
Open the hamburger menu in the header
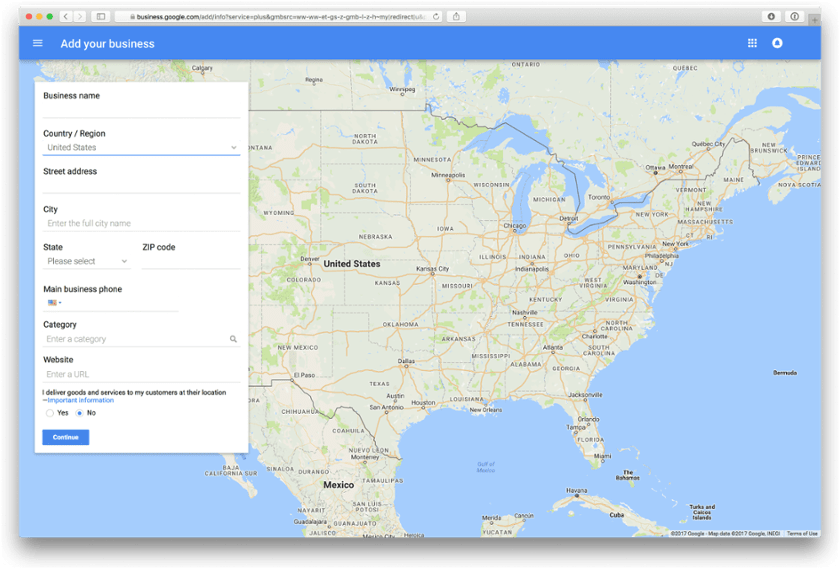click(38, 43)
